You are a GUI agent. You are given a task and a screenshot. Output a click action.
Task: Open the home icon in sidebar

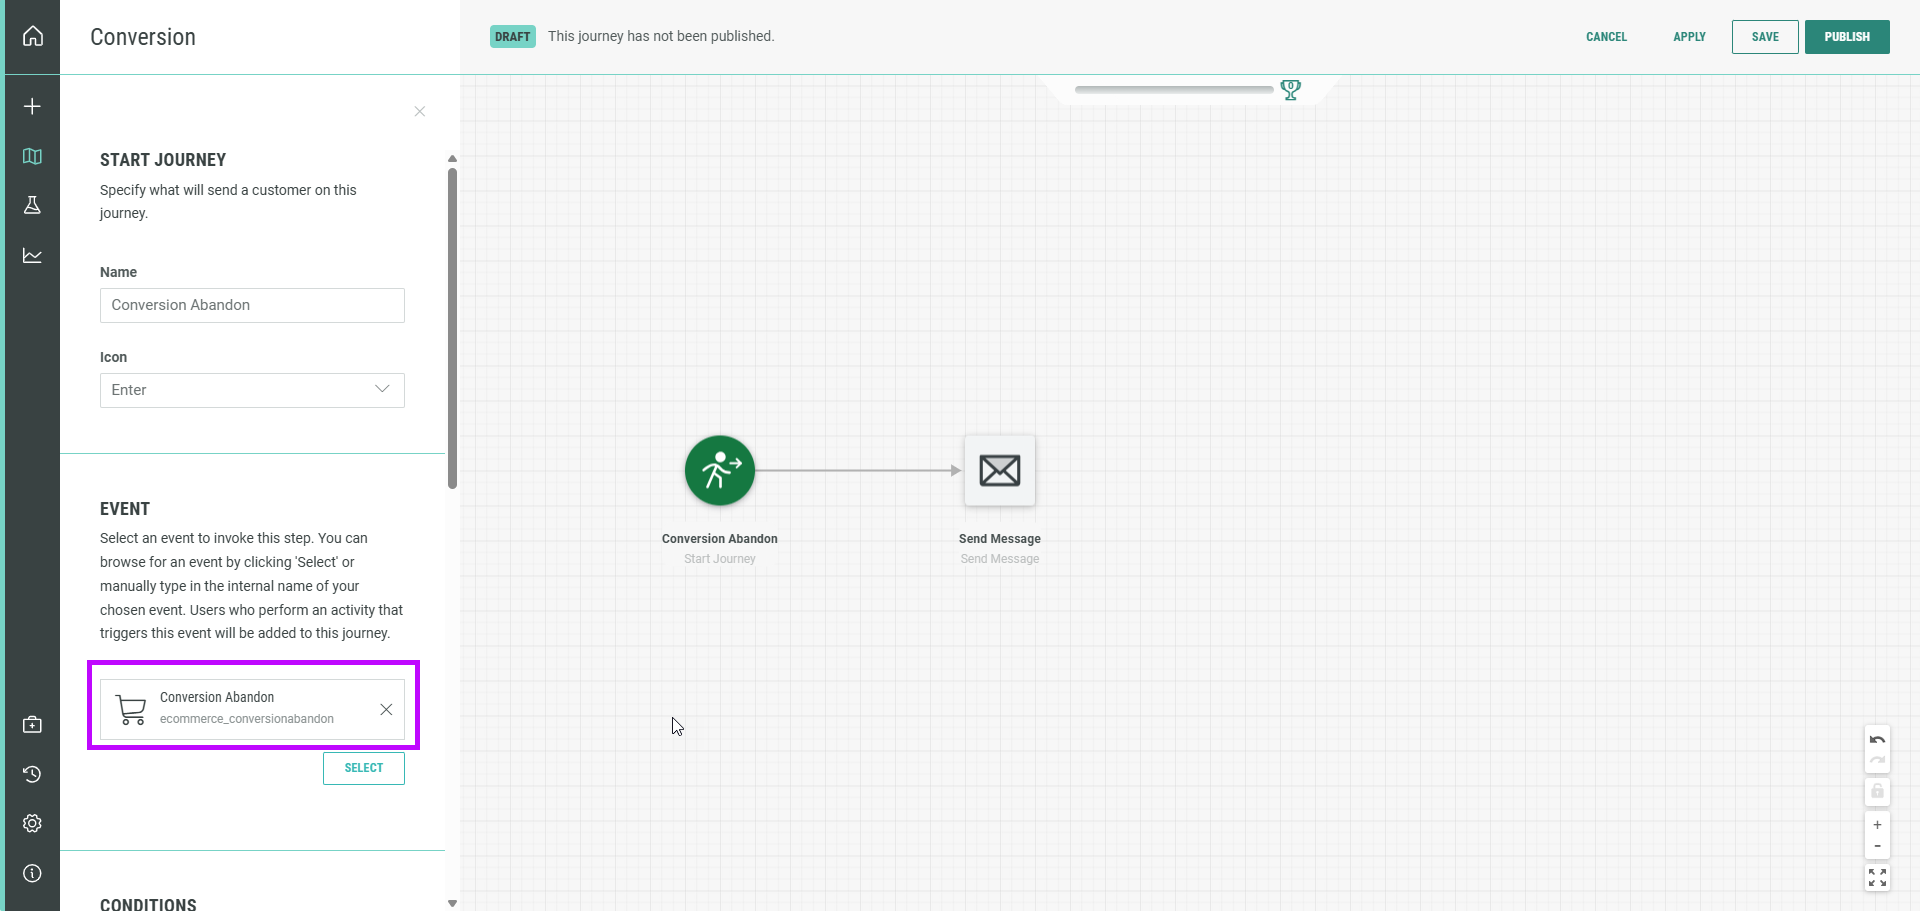pos(33,37)
